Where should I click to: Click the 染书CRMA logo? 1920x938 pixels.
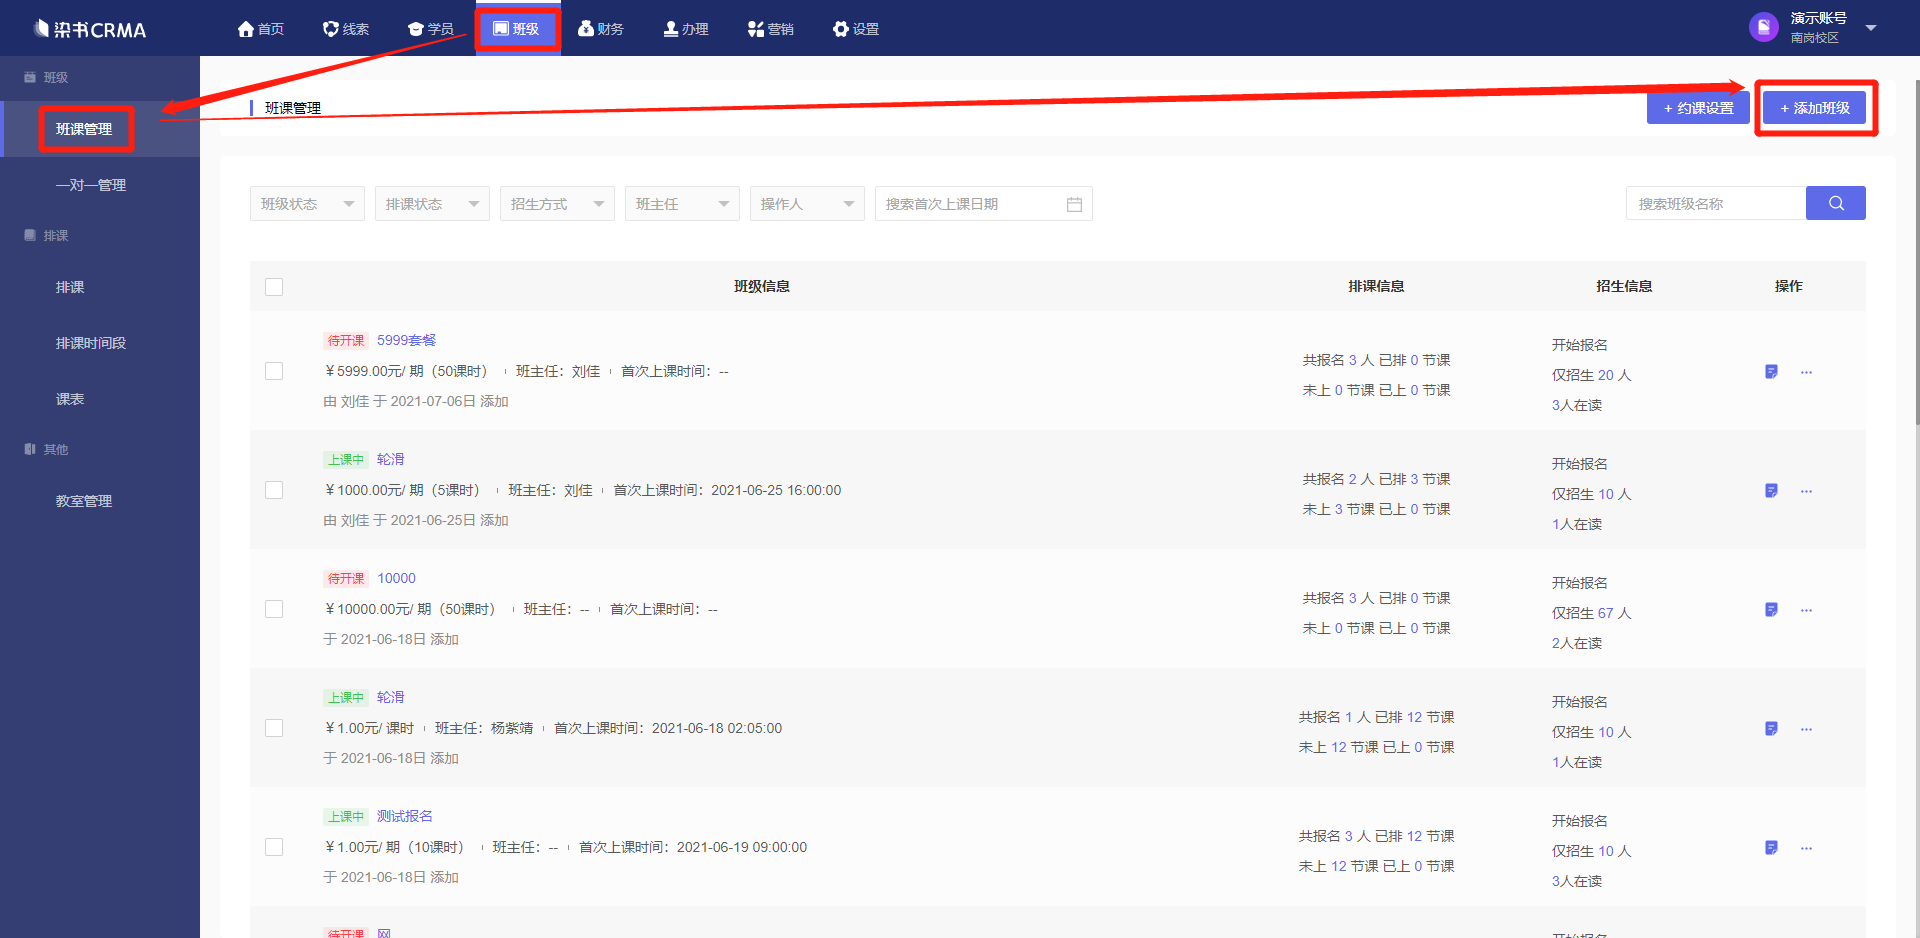pyautogui.click(x=90, y=29)
